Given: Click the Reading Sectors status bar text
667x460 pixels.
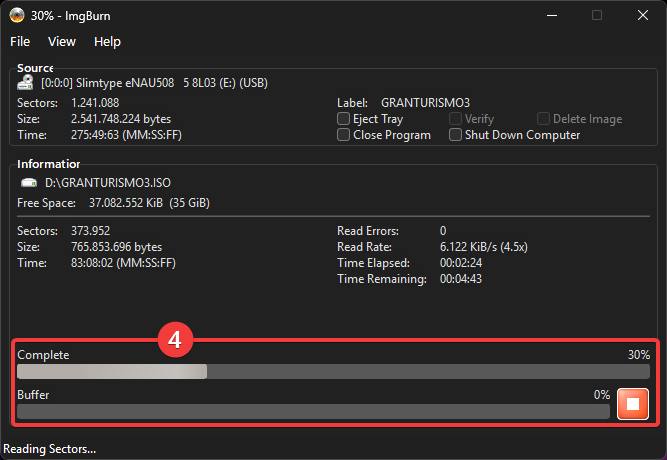Looking at the screenshot, I should click(x=49, y=449).
